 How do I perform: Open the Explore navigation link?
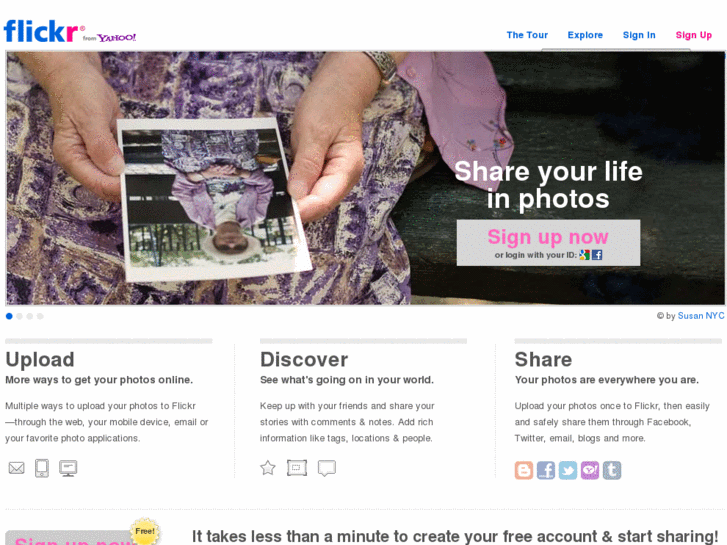(x=585, y=35)
